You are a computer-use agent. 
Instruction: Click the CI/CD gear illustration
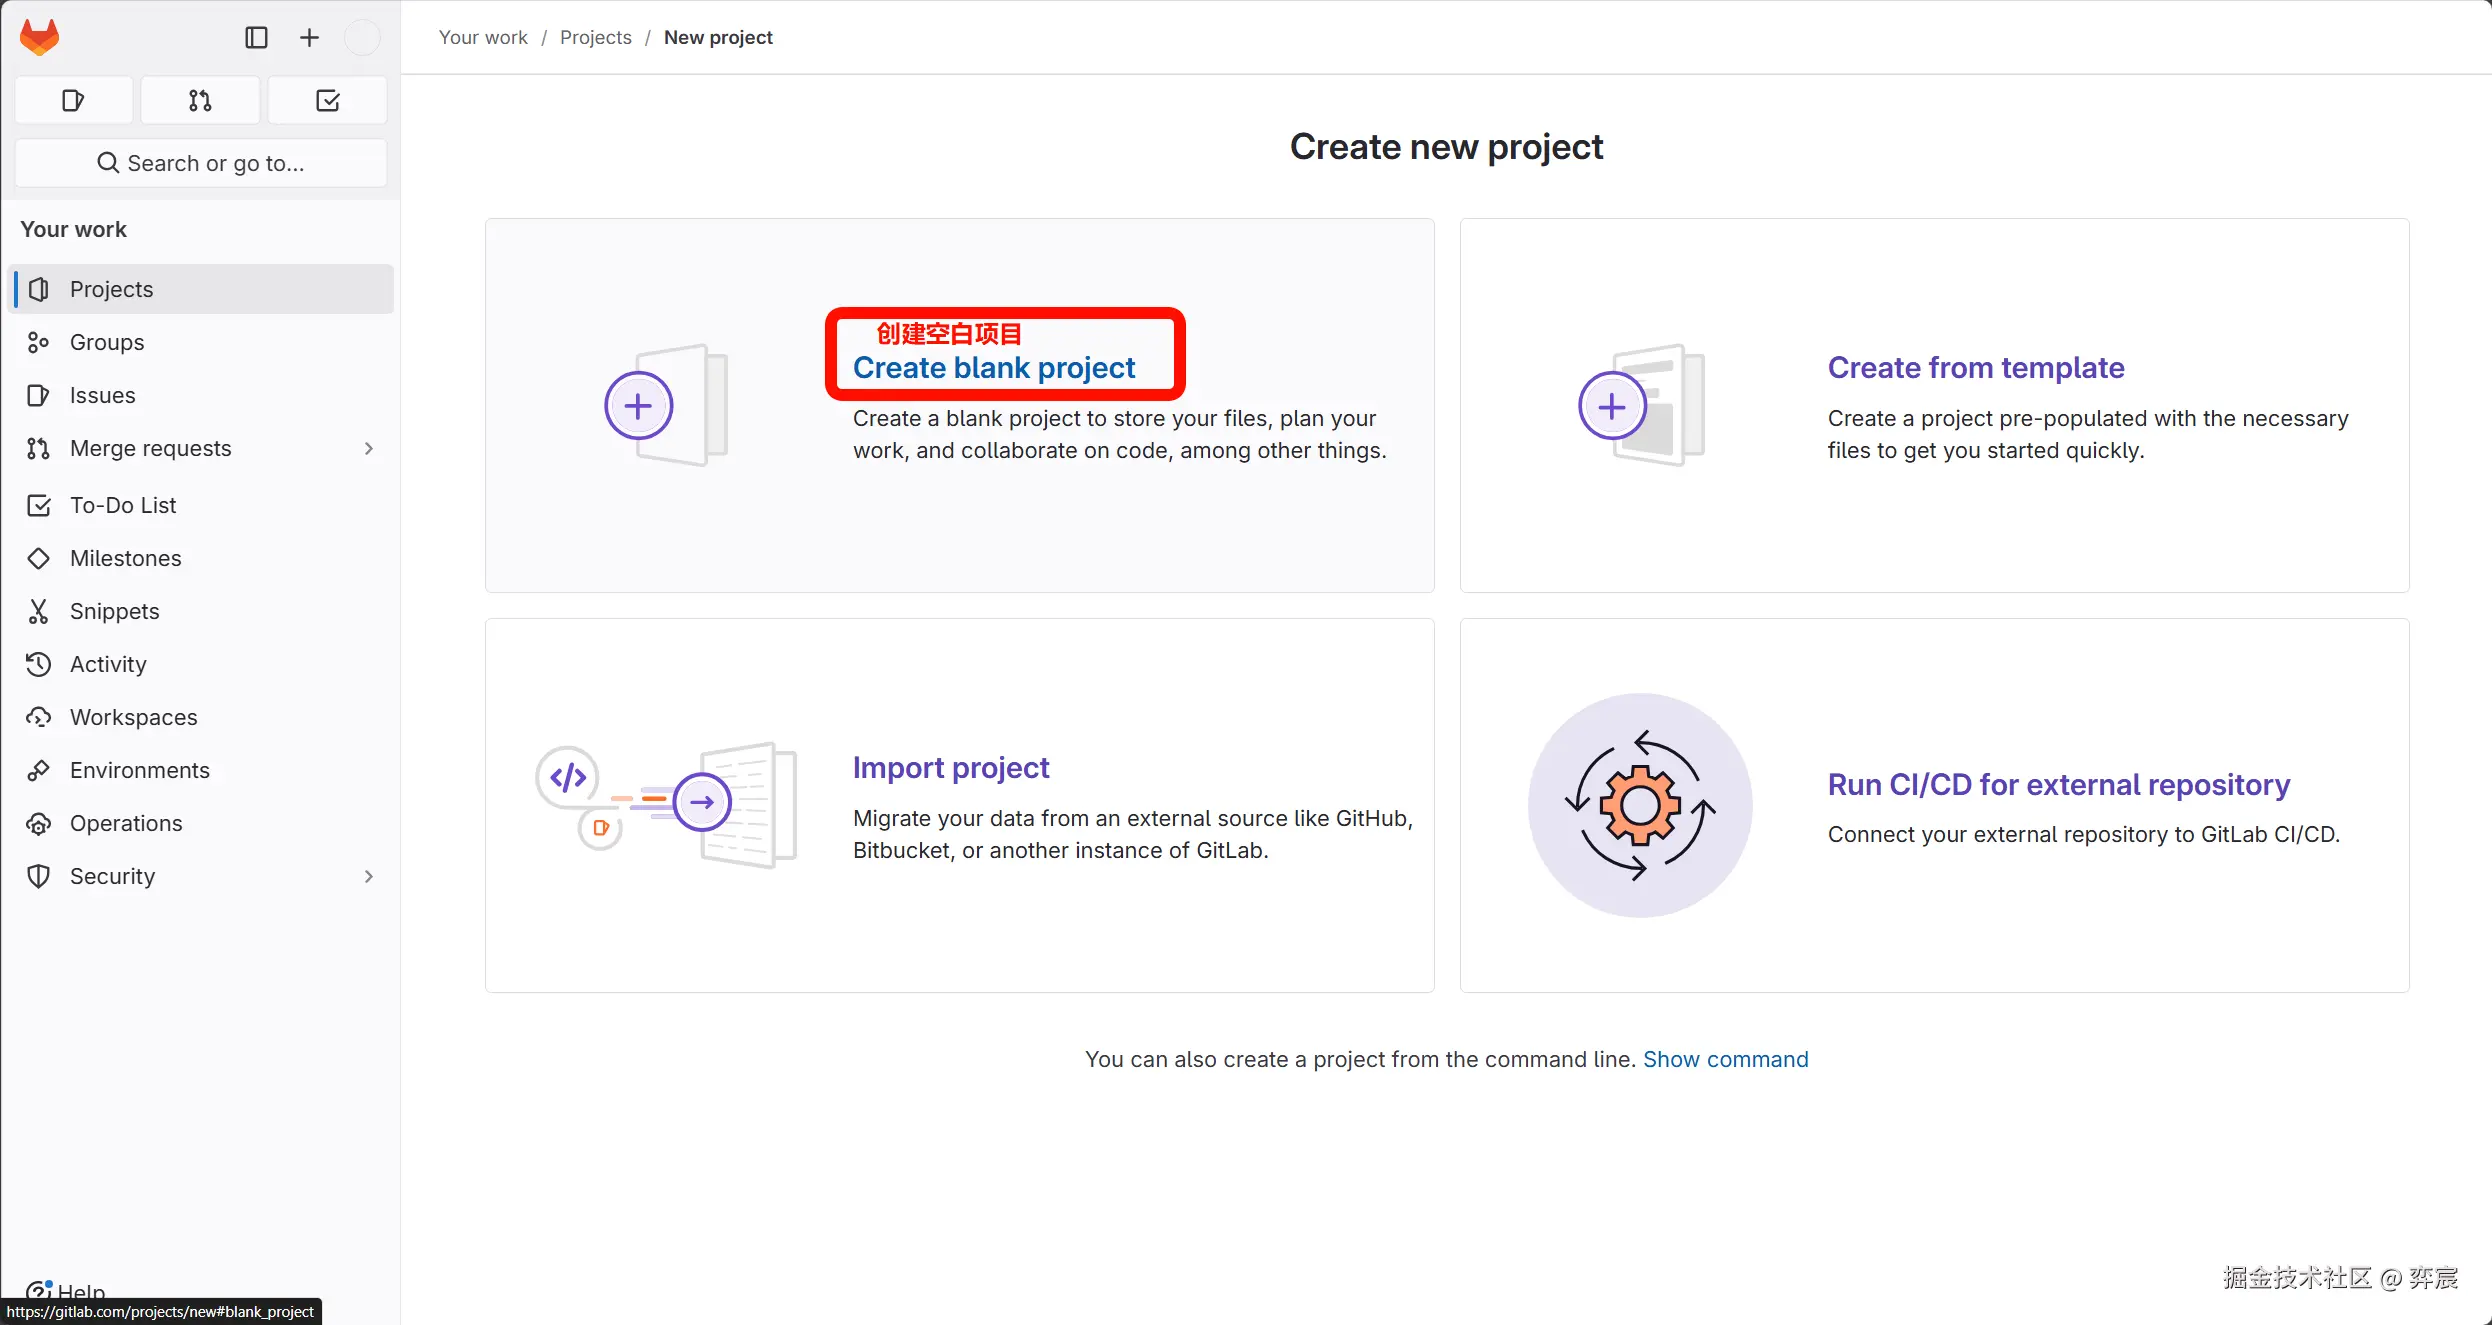pos(1640,805)
